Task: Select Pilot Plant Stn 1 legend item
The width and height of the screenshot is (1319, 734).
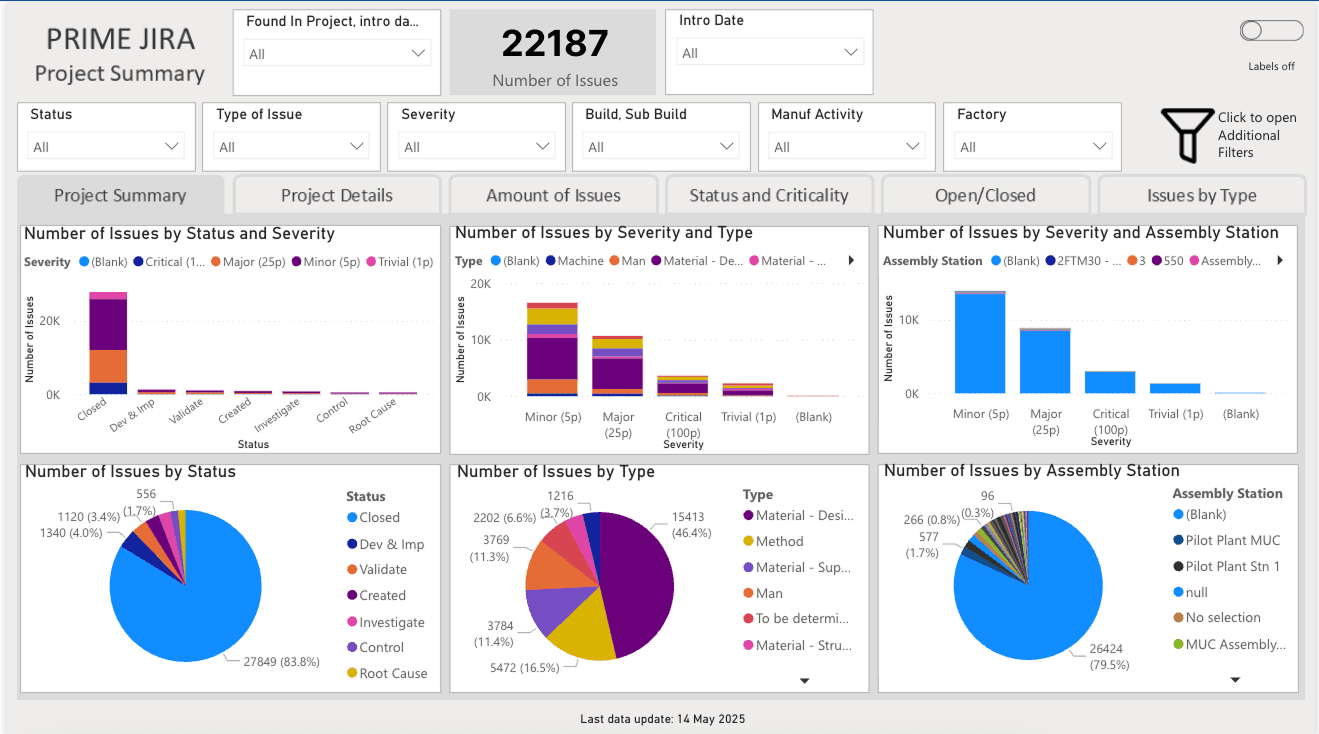Action: (x=1226, y=566)
